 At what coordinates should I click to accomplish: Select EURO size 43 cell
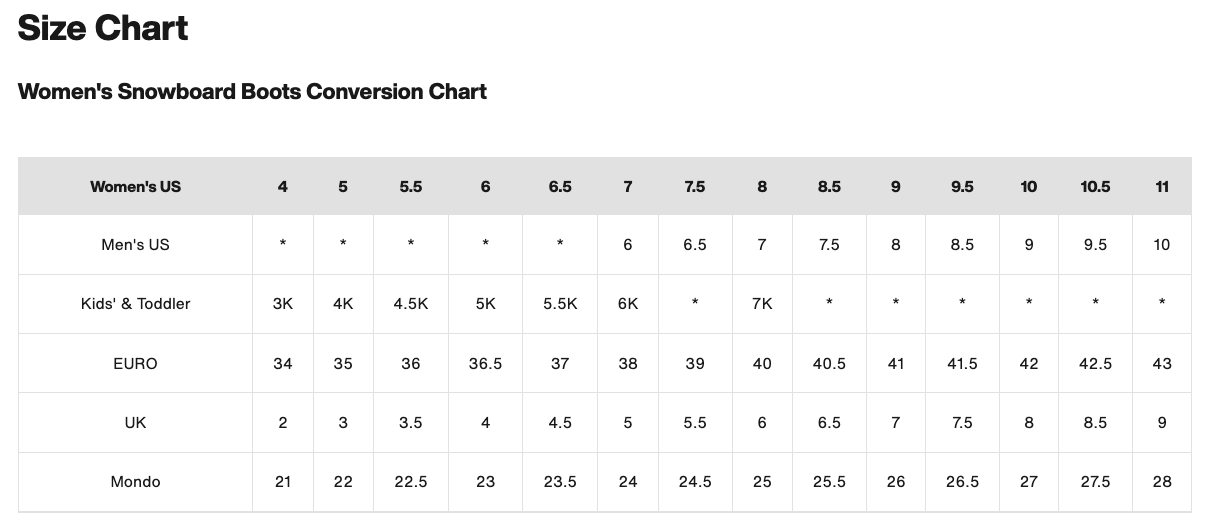click(x=1162, y=364)
